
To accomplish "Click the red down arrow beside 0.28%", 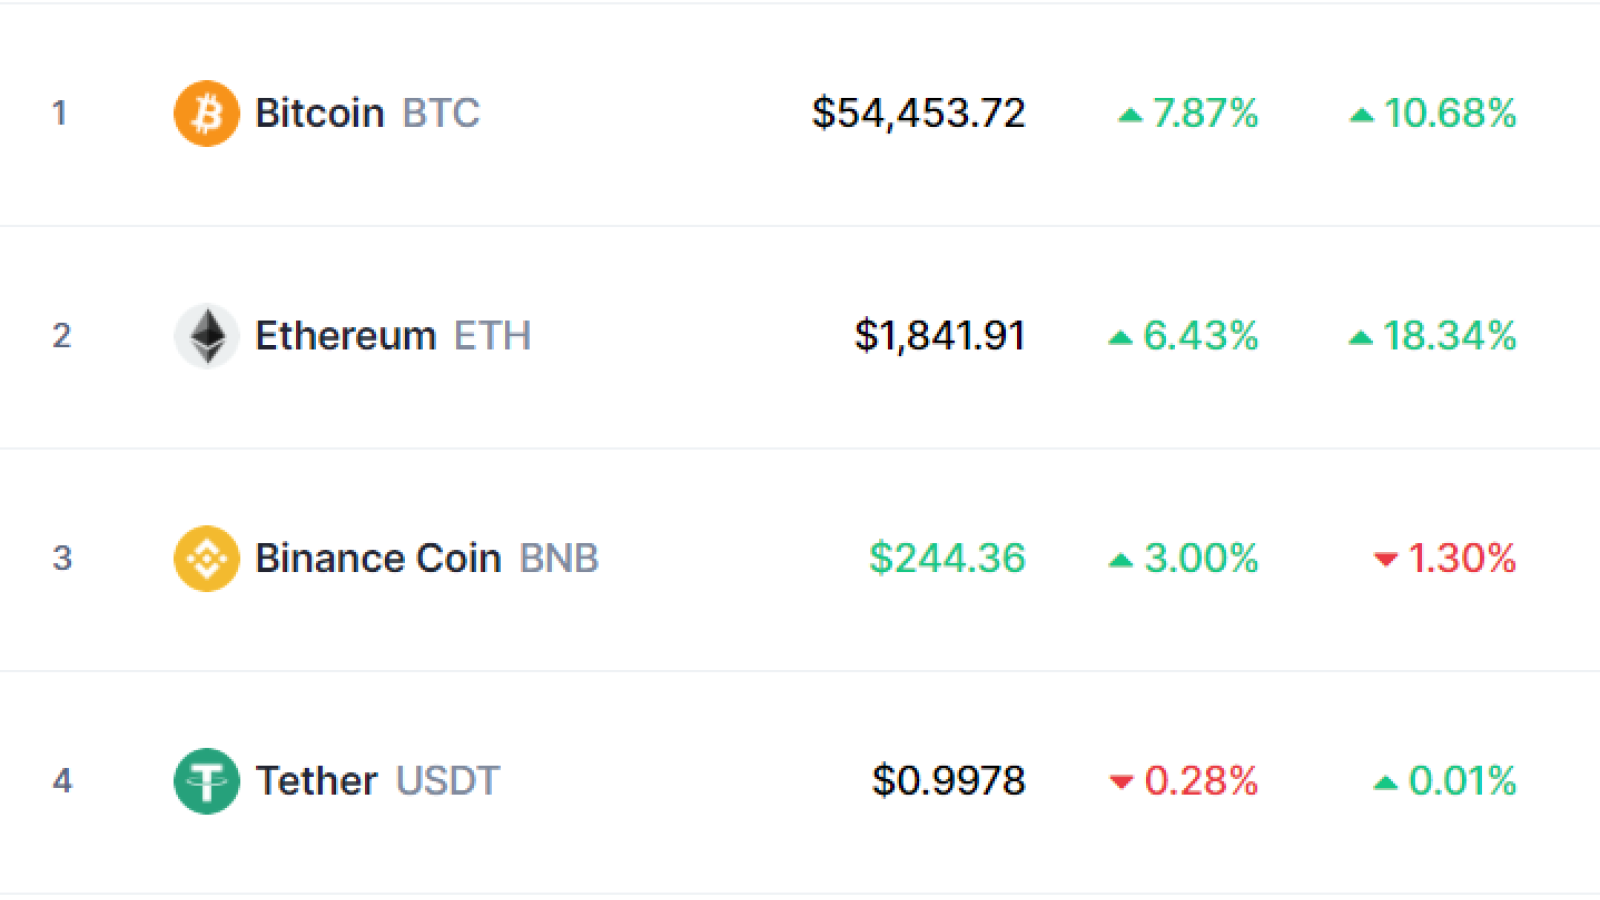I will coord(1121,782).
